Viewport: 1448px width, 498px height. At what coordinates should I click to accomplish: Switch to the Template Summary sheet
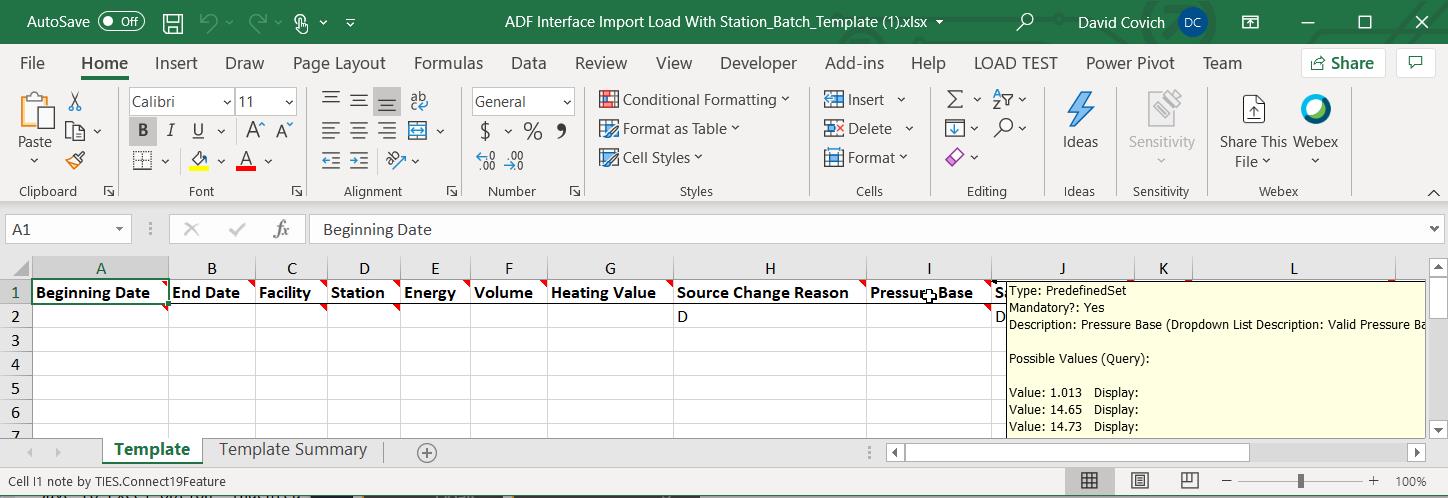click(293, 450)
